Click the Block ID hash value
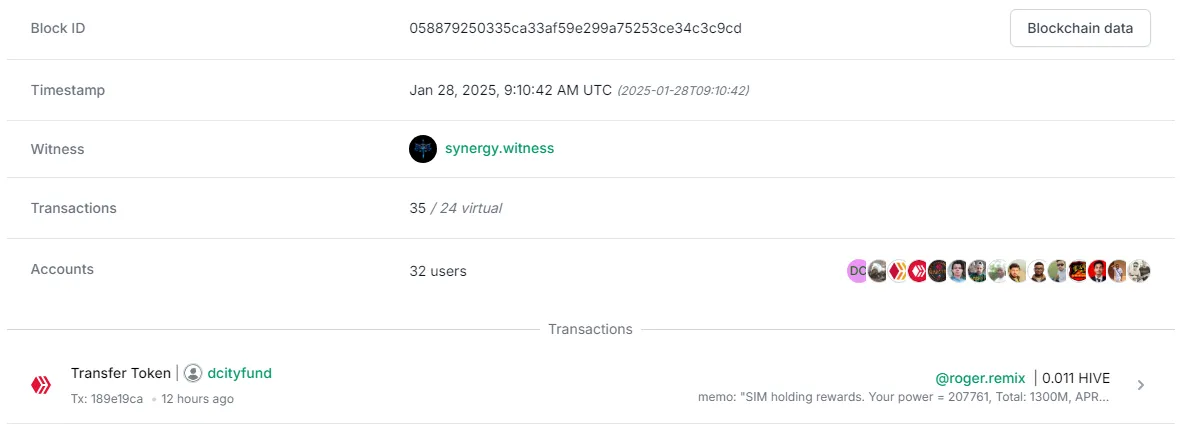The height and width of the screenshot is (425, 1184). [575, 29]
